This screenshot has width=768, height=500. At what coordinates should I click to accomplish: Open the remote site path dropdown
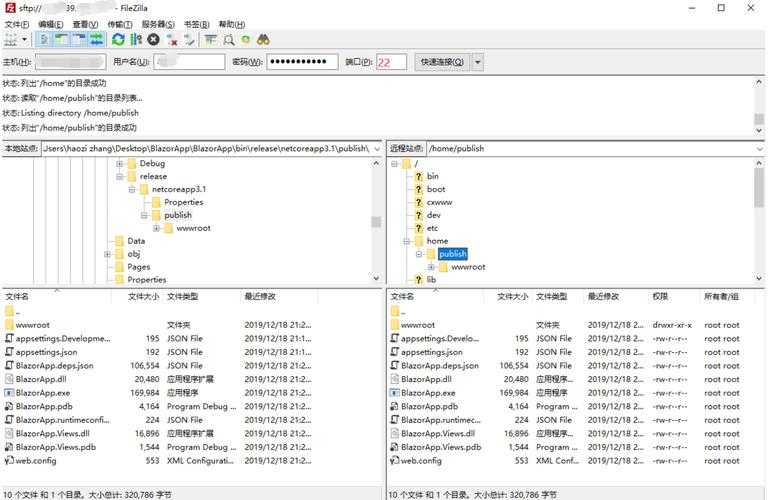[760, 148]
